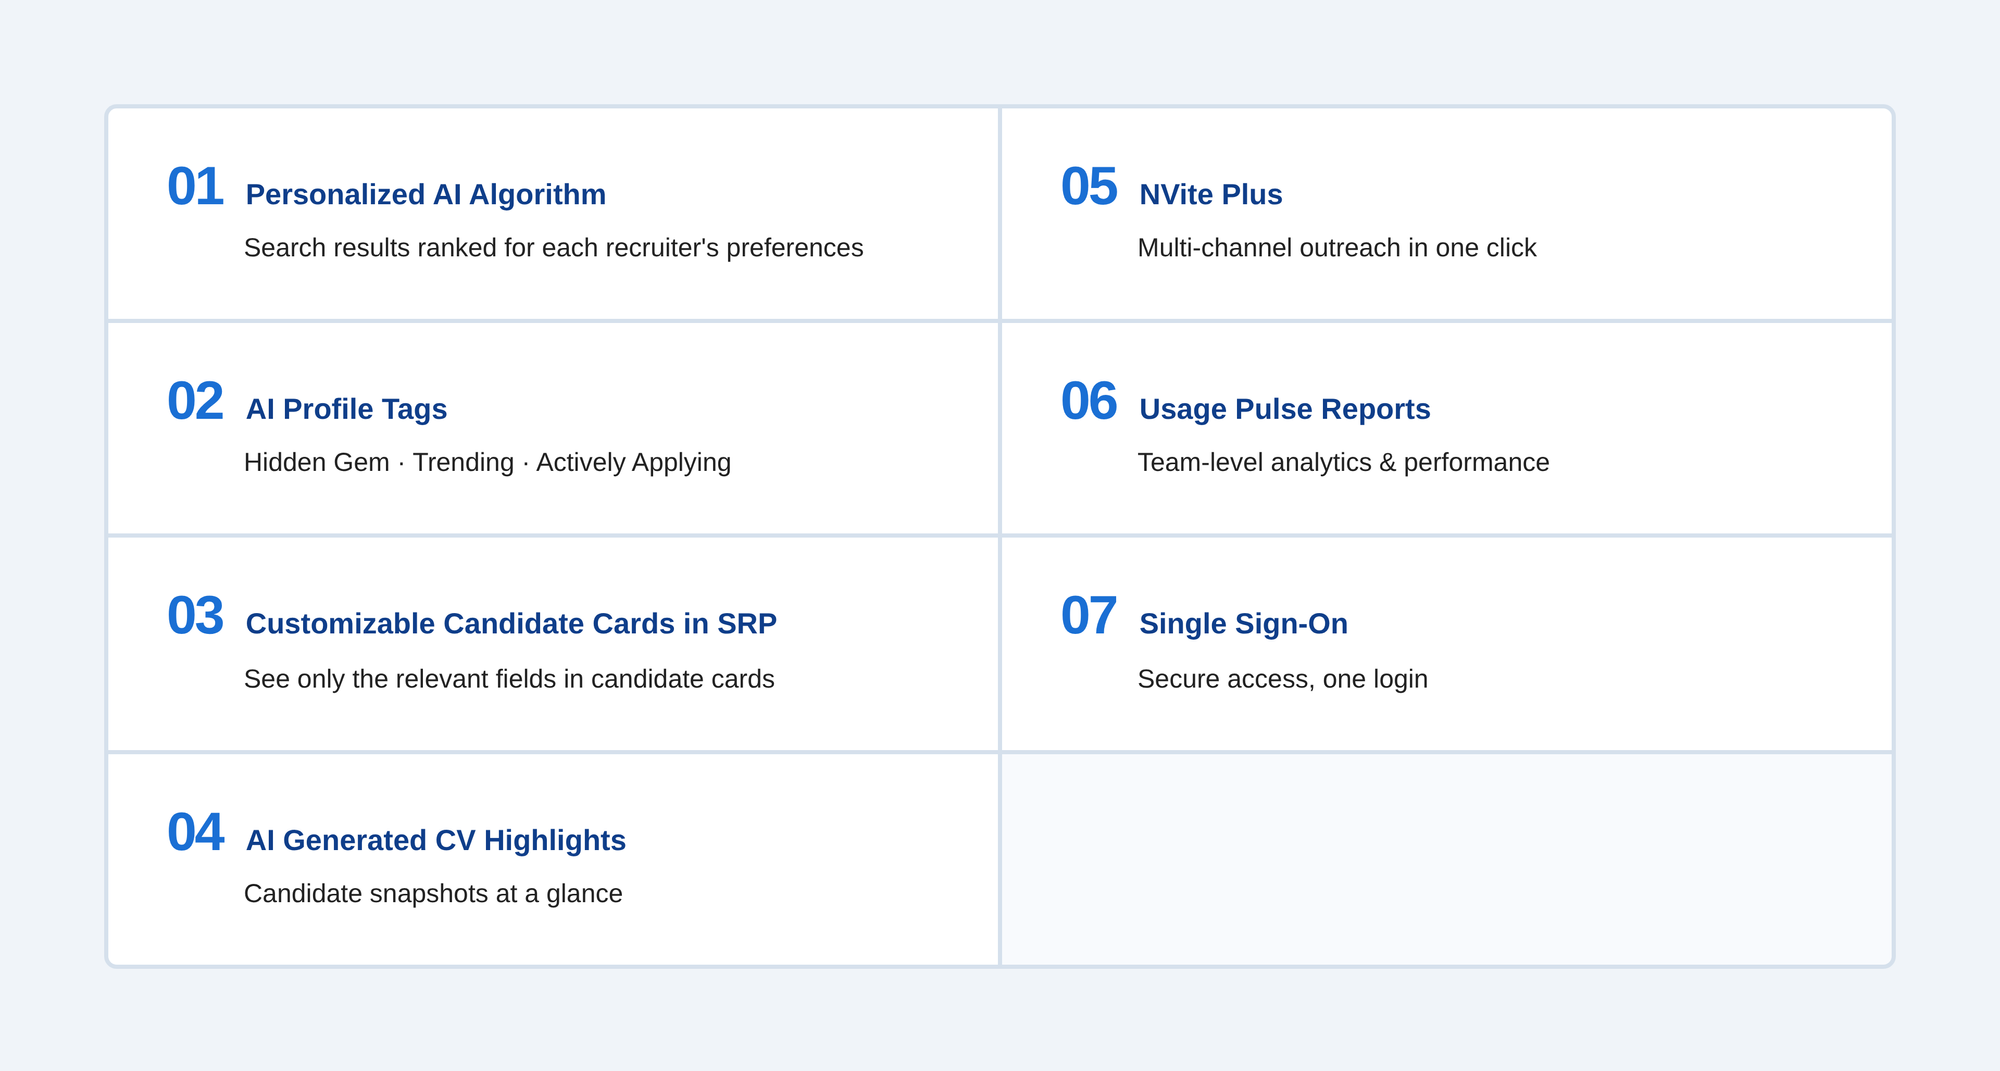Click the 04 number badge
2000x1071 pixels.
[x=195, y=833]
